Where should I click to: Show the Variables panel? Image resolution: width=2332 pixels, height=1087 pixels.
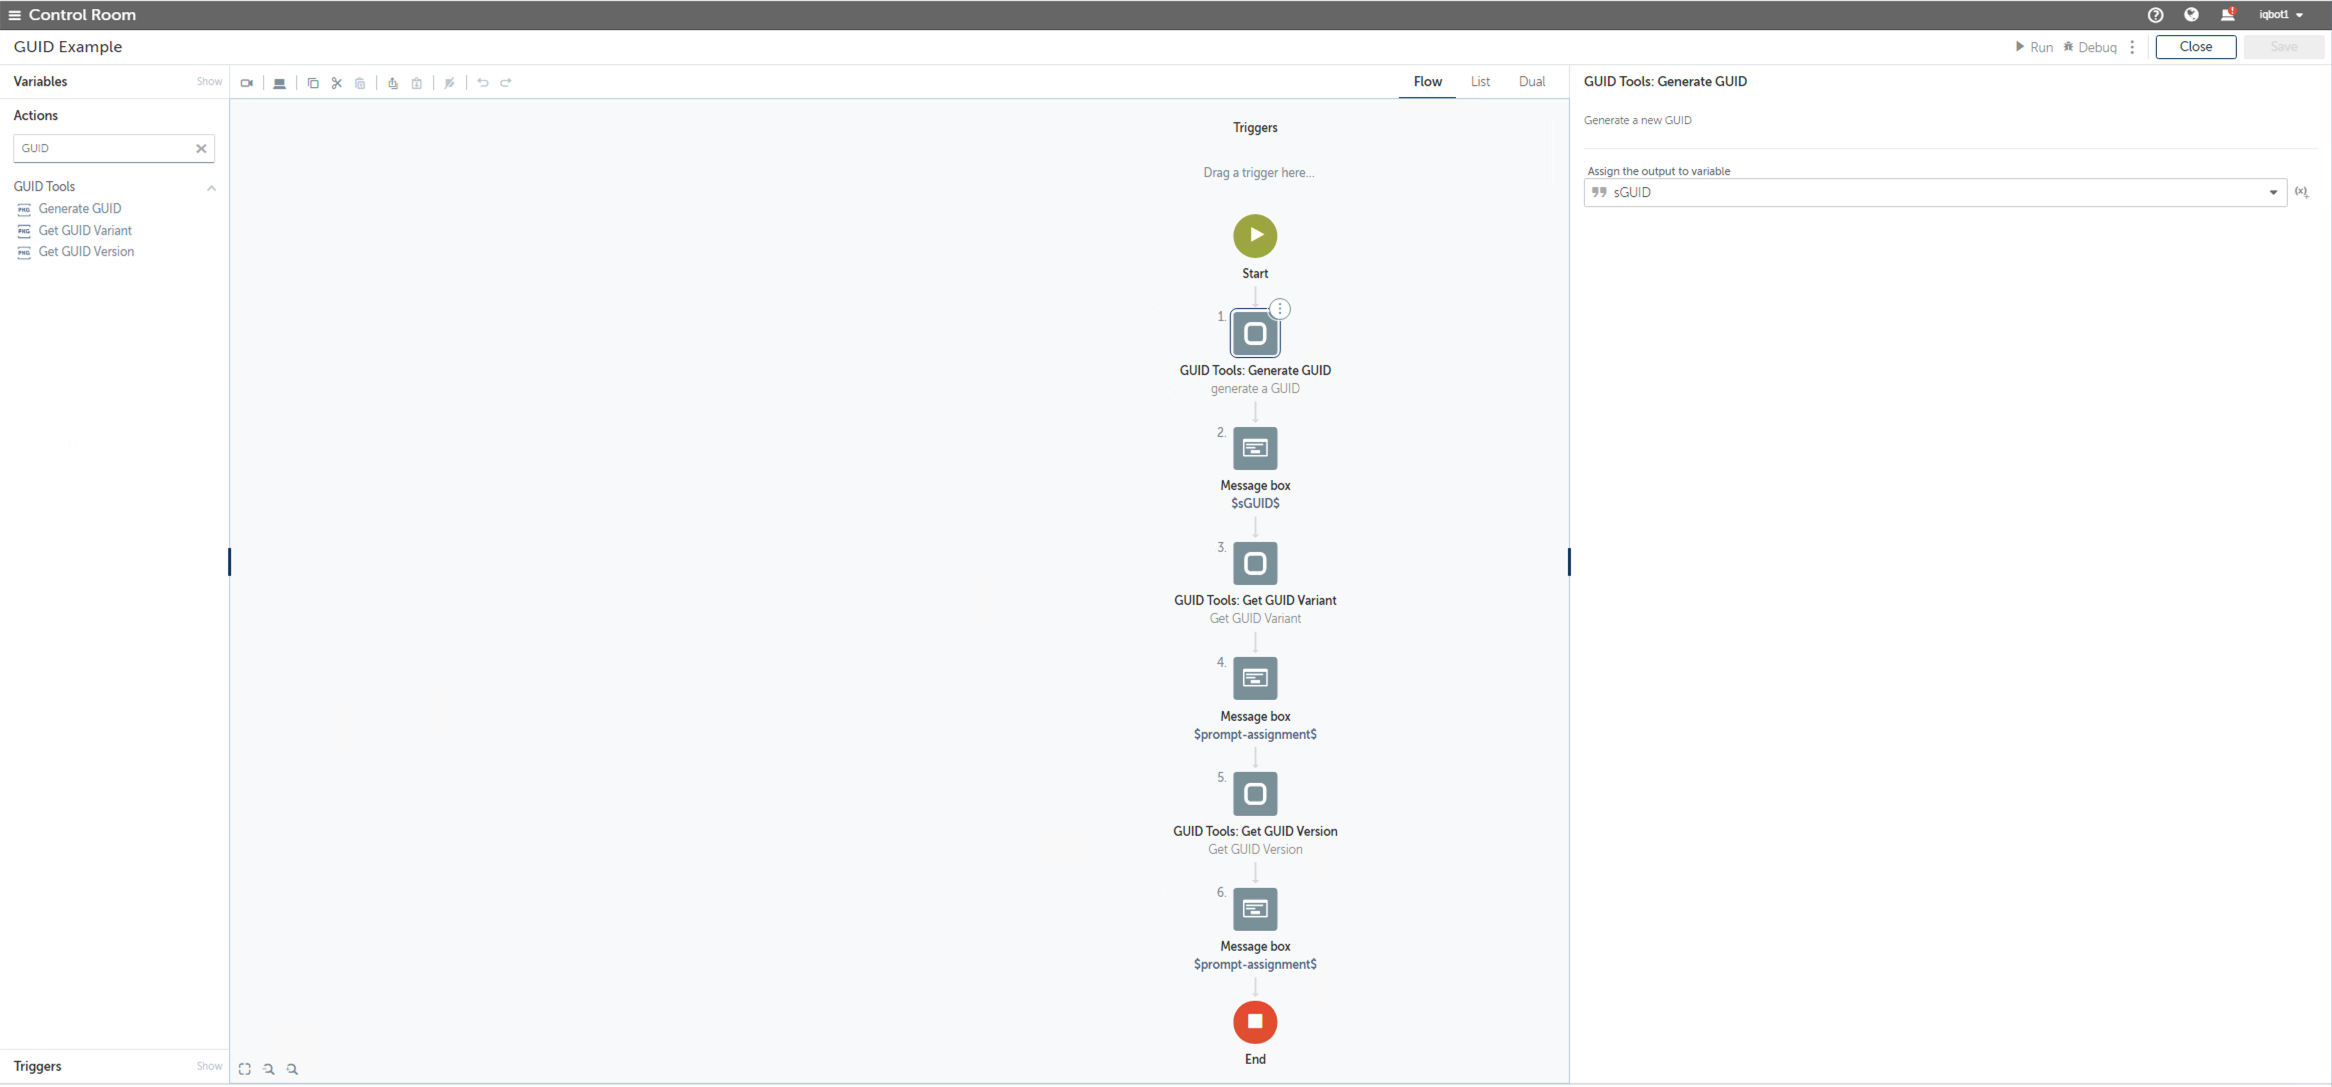point(209,82)
